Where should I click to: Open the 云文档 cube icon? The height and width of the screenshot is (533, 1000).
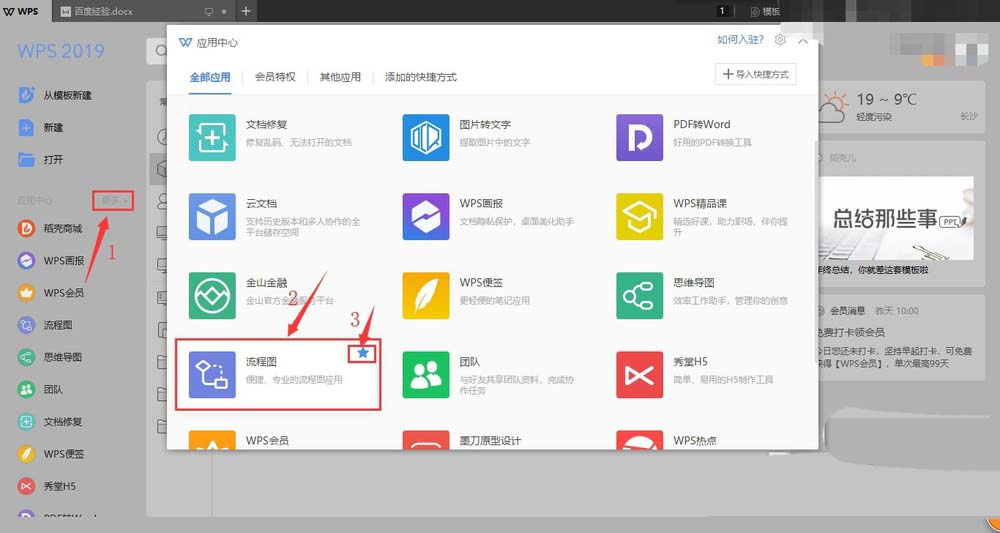pos(212,217)
